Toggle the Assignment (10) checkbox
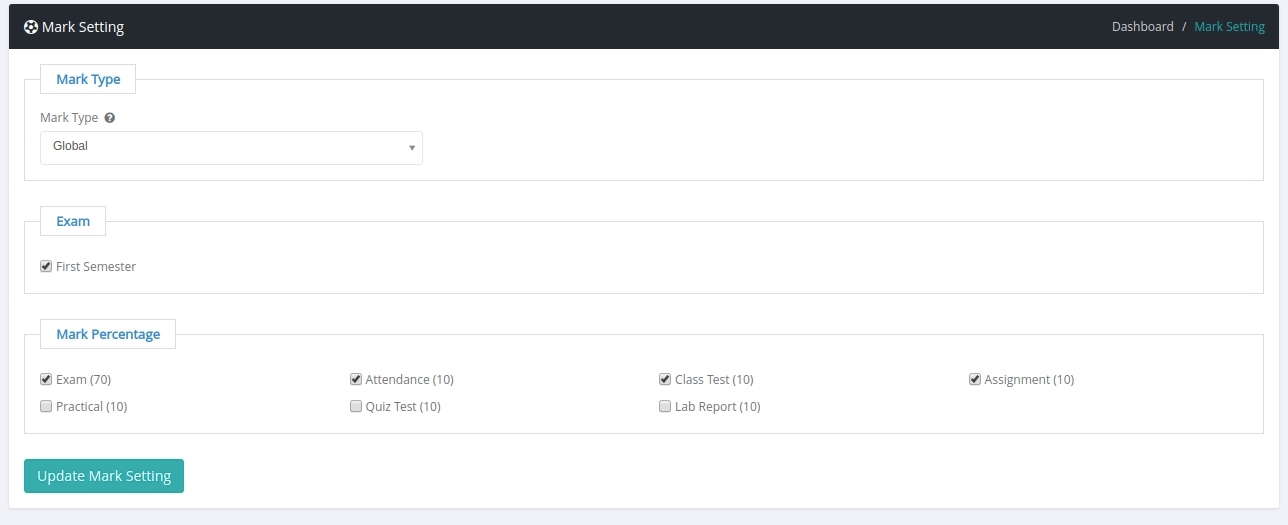Viewport: 1288px width, 525px height. coord(975,379)
